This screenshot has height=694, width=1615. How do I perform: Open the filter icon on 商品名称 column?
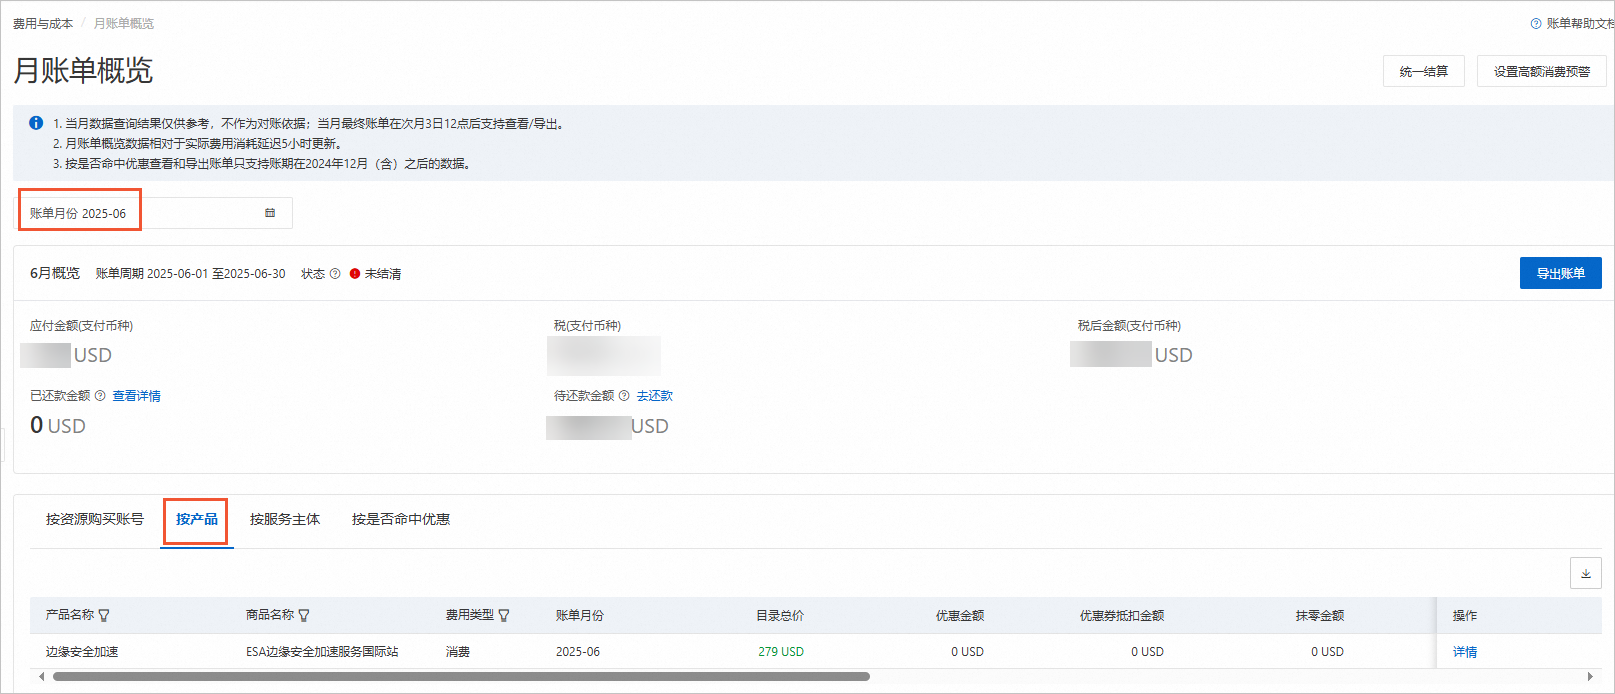tap(304, 615)
